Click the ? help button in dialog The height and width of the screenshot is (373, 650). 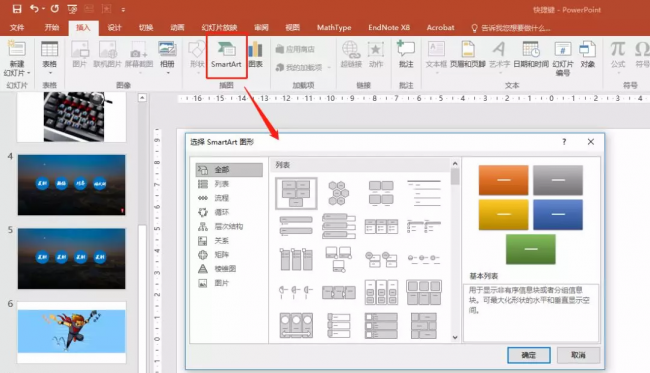[564, 142]
